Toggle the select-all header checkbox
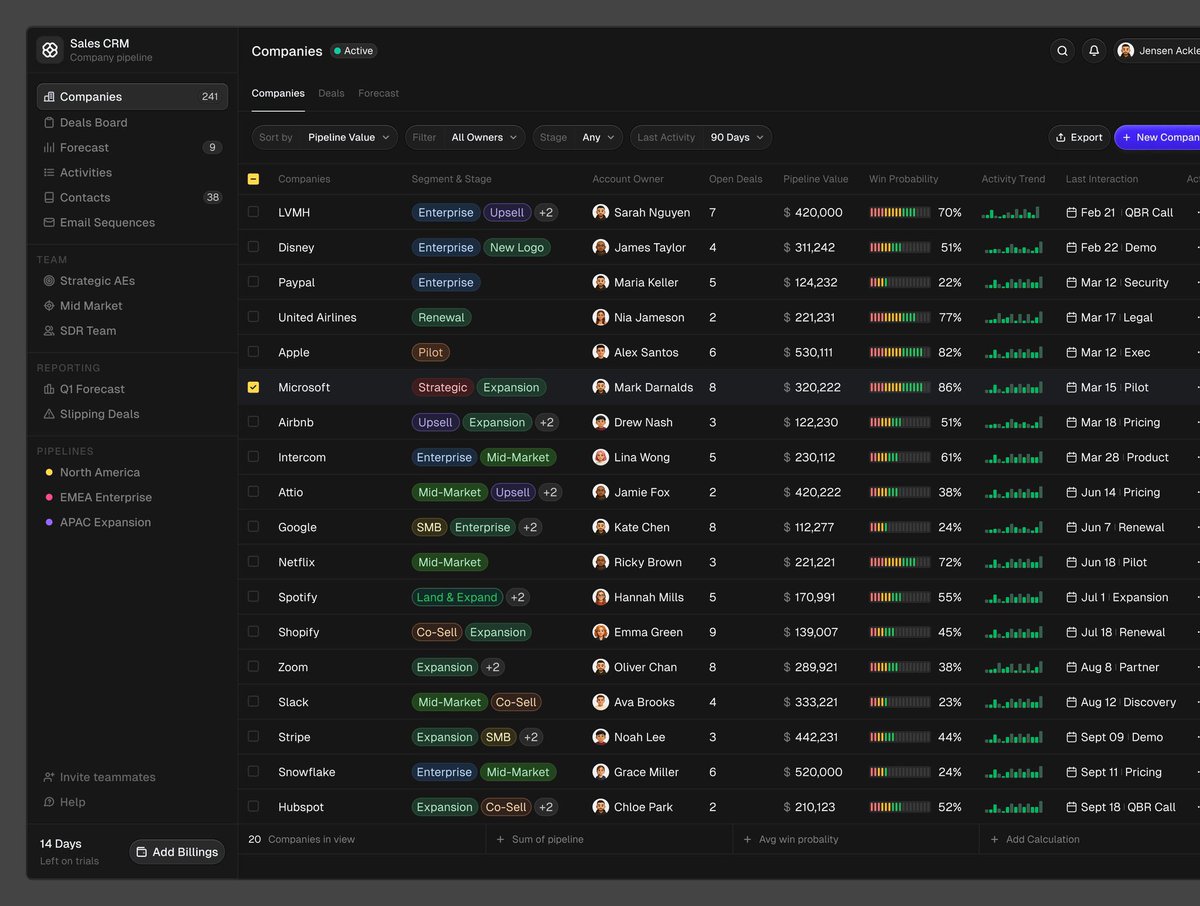The width and height of the screenshot is (1200, 906). tap(253, 179)
